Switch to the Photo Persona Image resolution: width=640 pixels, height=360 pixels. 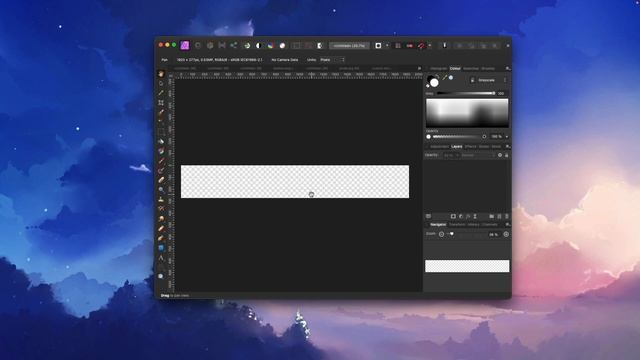[185, 45]
